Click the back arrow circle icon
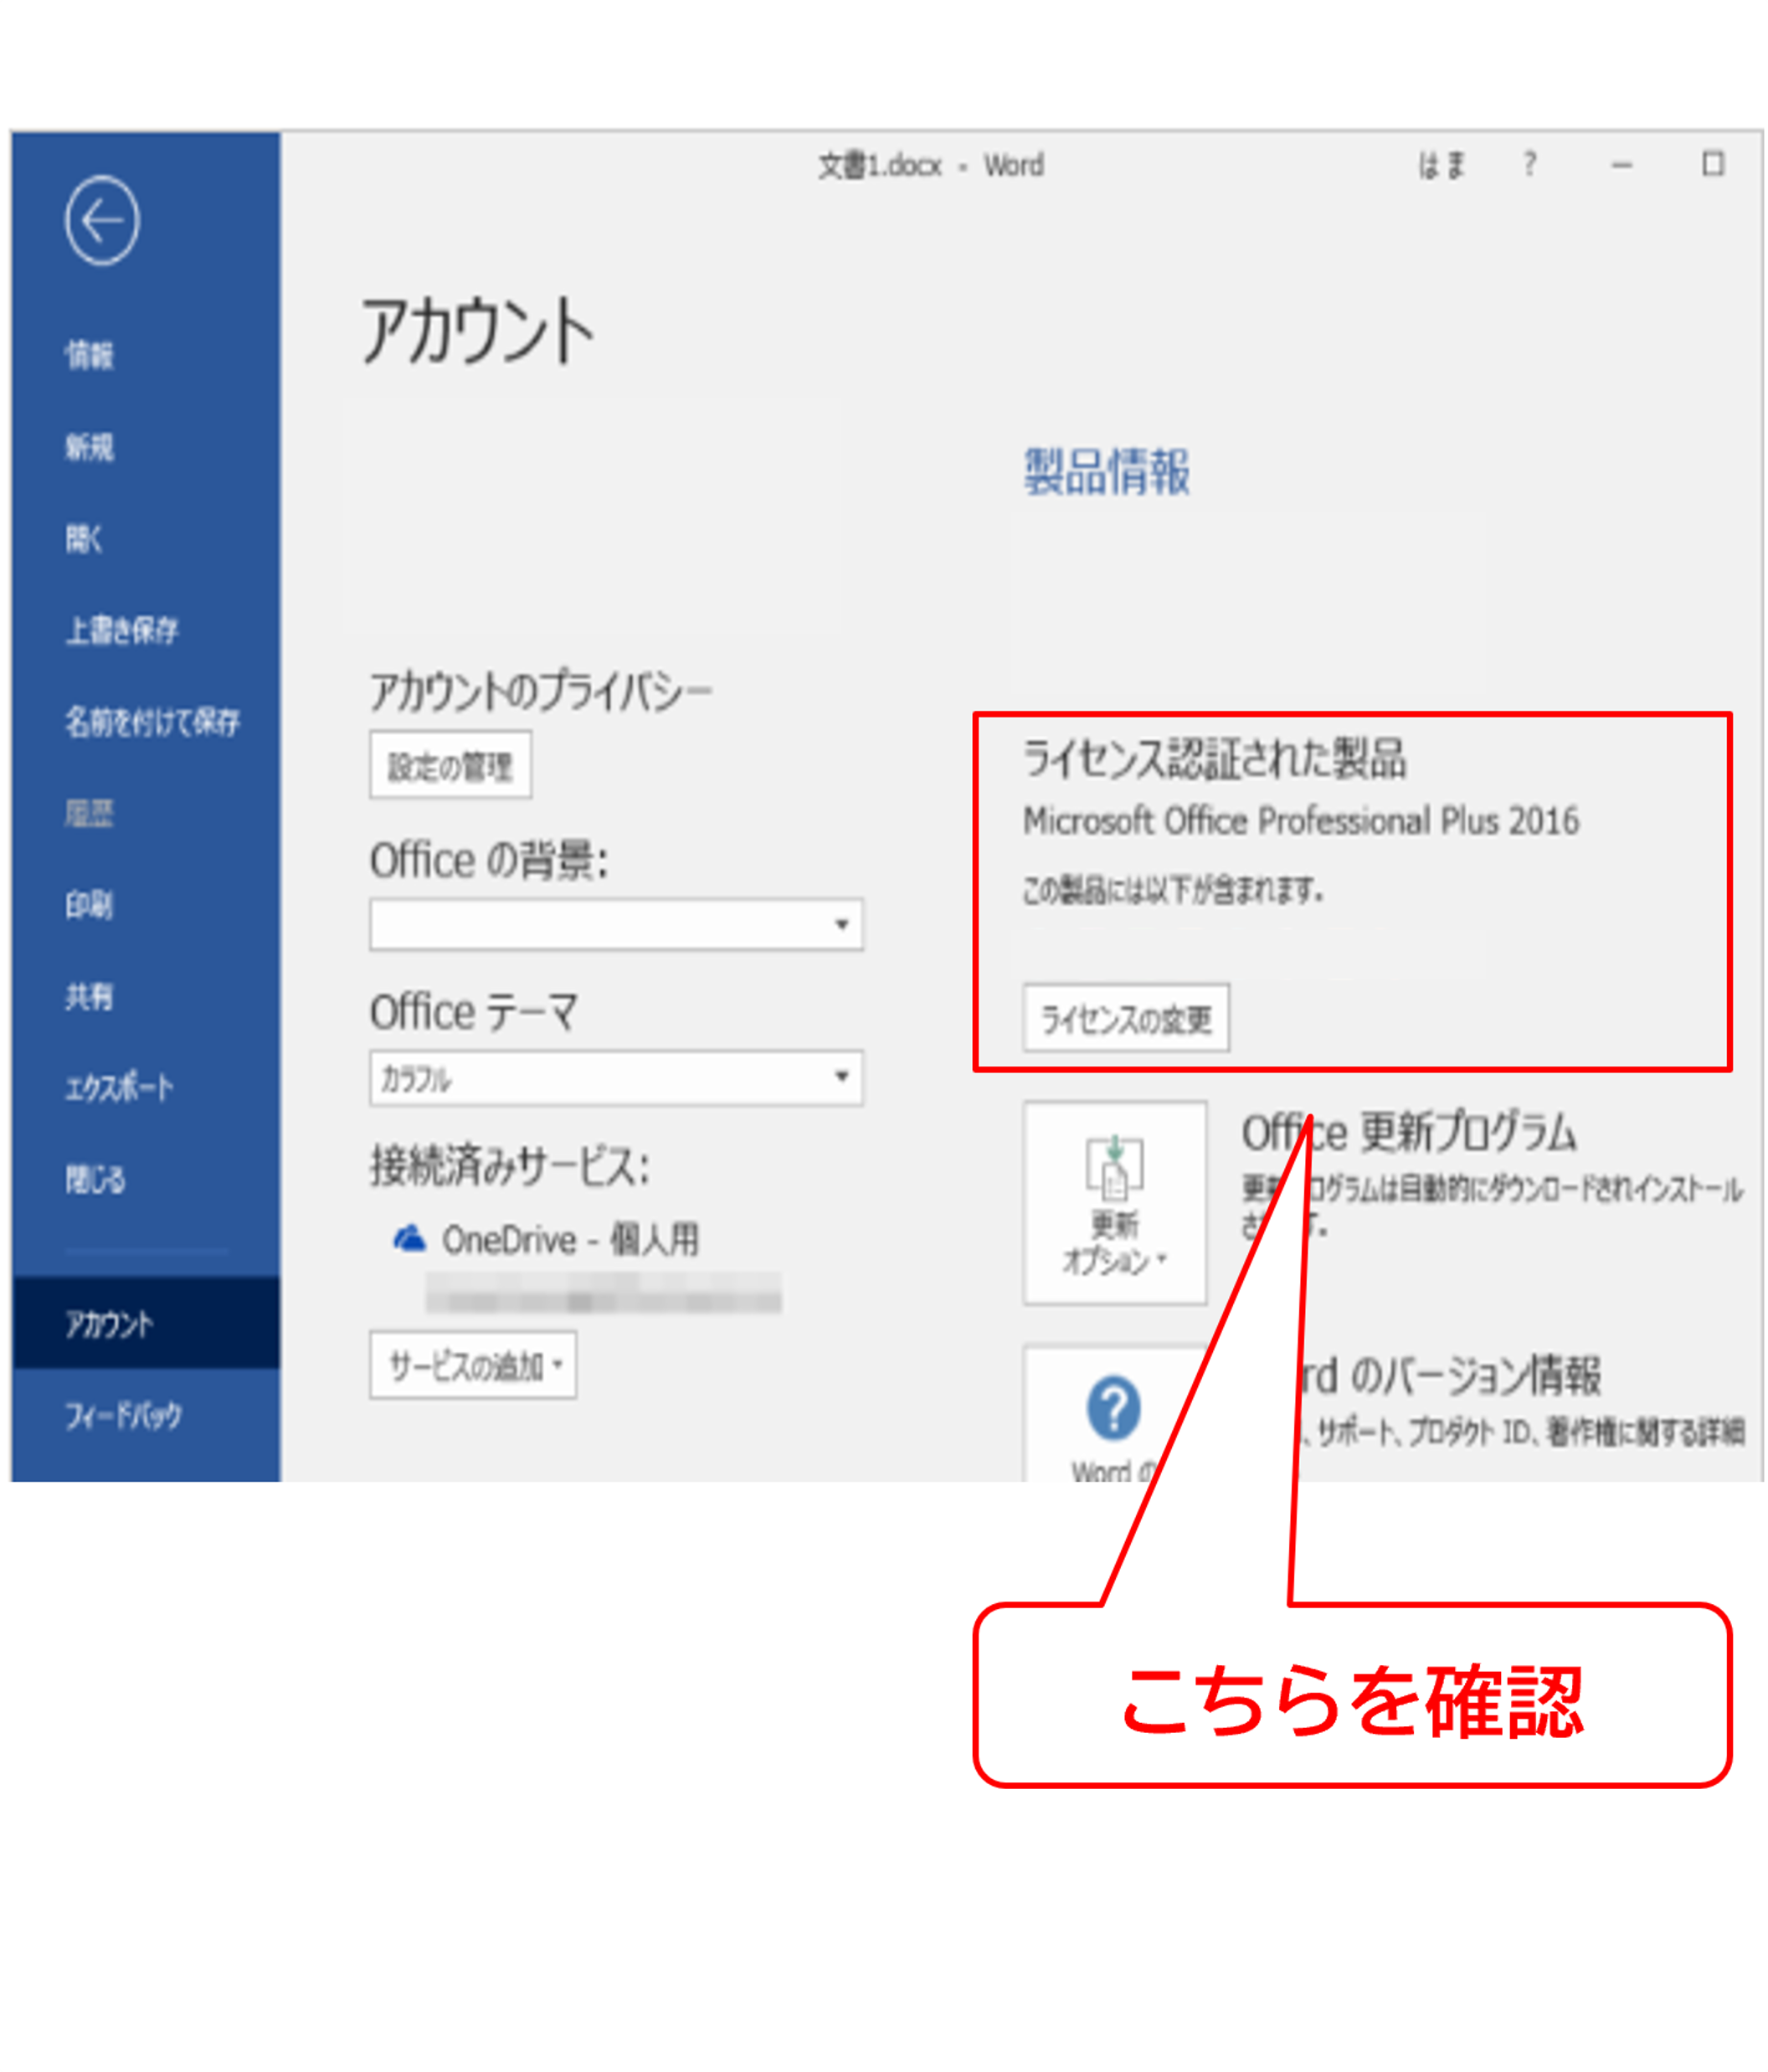The image size is (1768, 2072). 102,220
